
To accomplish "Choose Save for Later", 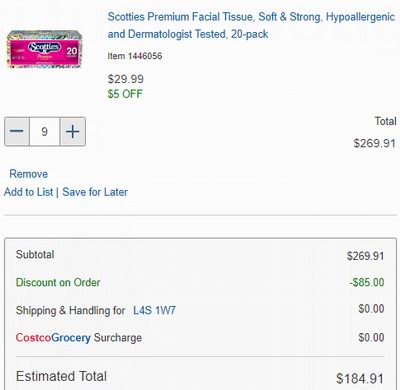I will (x=95, y=192).
